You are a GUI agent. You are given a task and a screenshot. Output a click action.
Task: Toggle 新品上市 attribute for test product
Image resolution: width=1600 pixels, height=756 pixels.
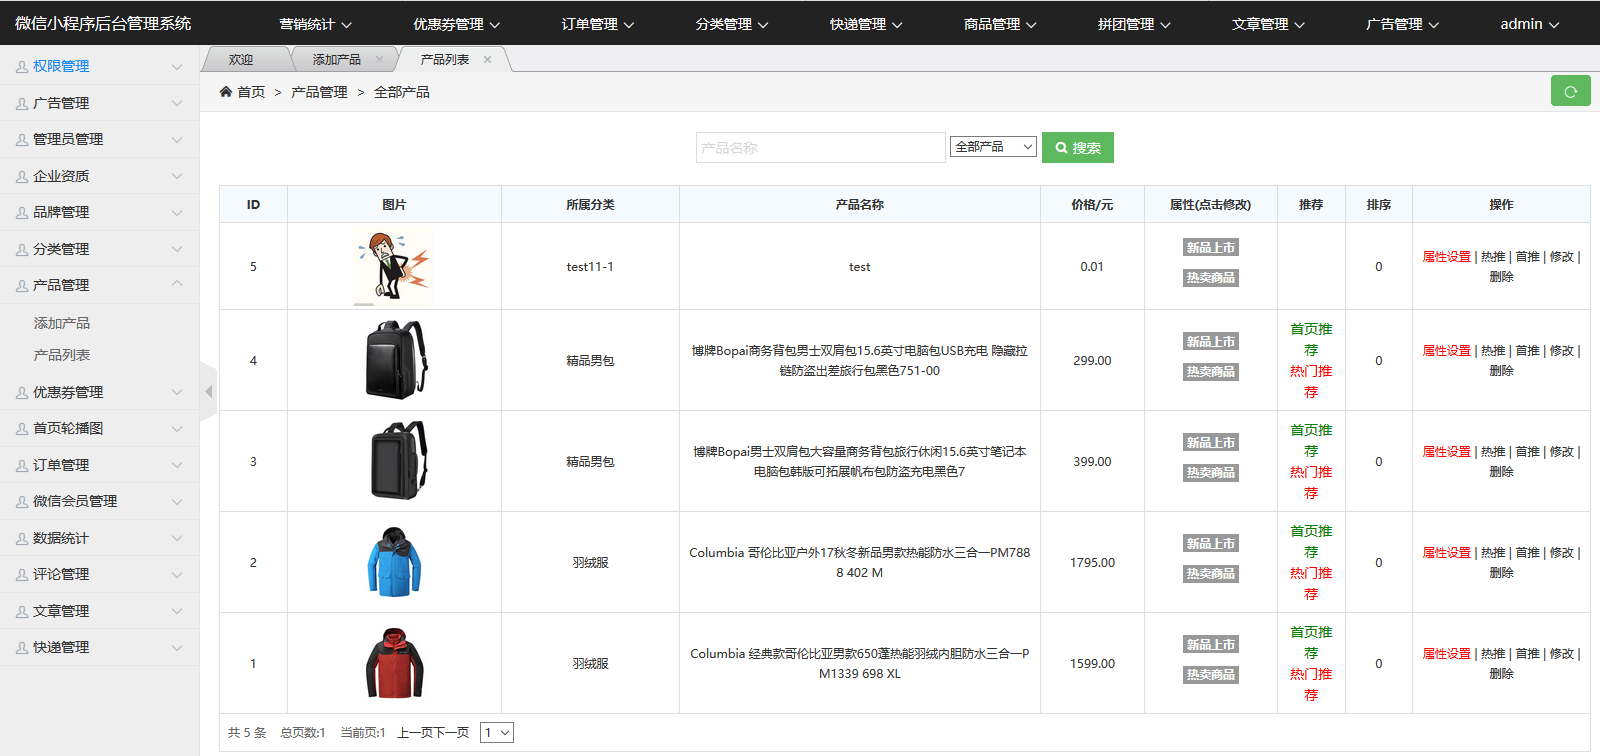click(1210, 248)
